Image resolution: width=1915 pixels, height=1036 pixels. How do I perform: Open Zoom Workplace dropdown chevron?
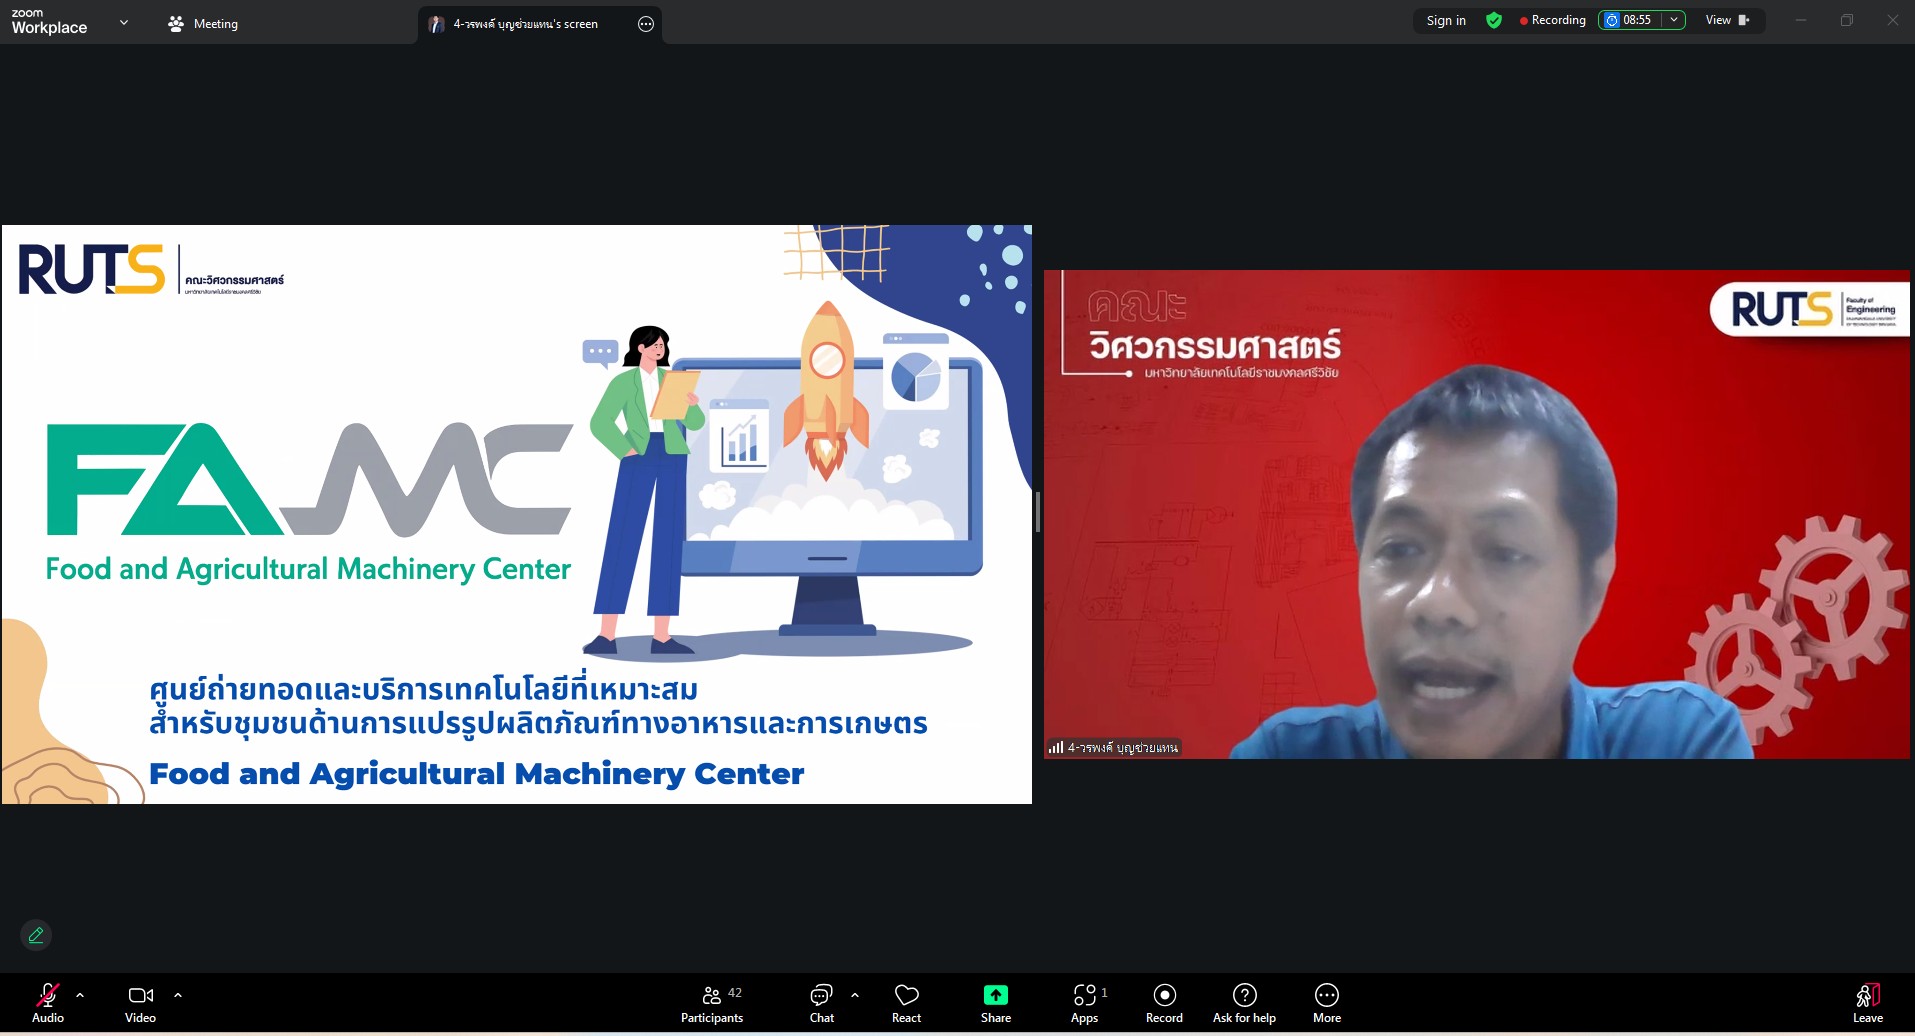[124, 22]
